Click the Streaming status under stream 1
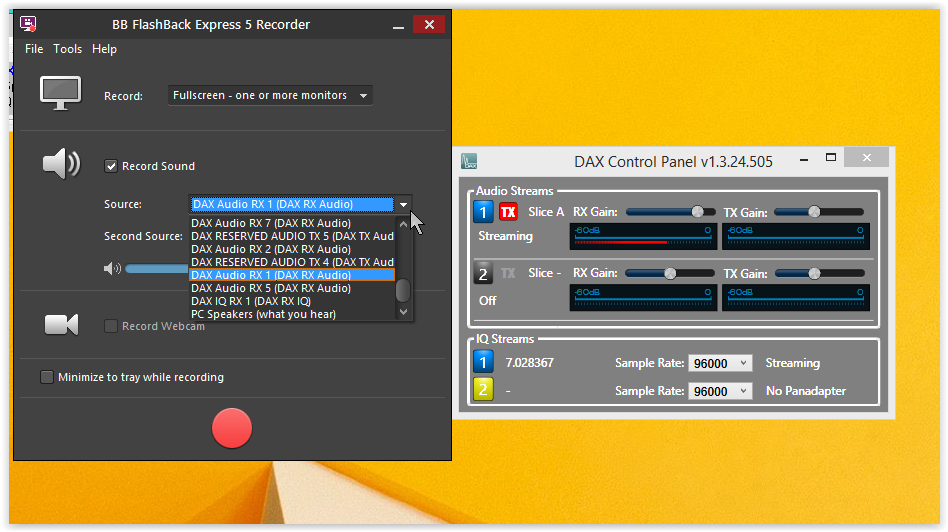Image resolution: width=948 pixels, height=532 pixels. point(505,236)
